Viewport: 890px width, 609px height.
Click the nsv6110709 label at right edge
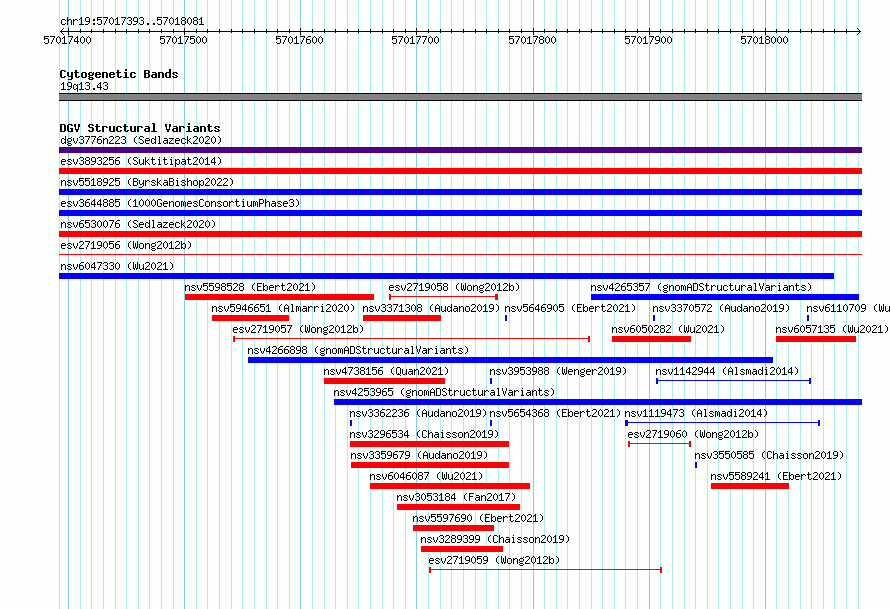[848, 308]
